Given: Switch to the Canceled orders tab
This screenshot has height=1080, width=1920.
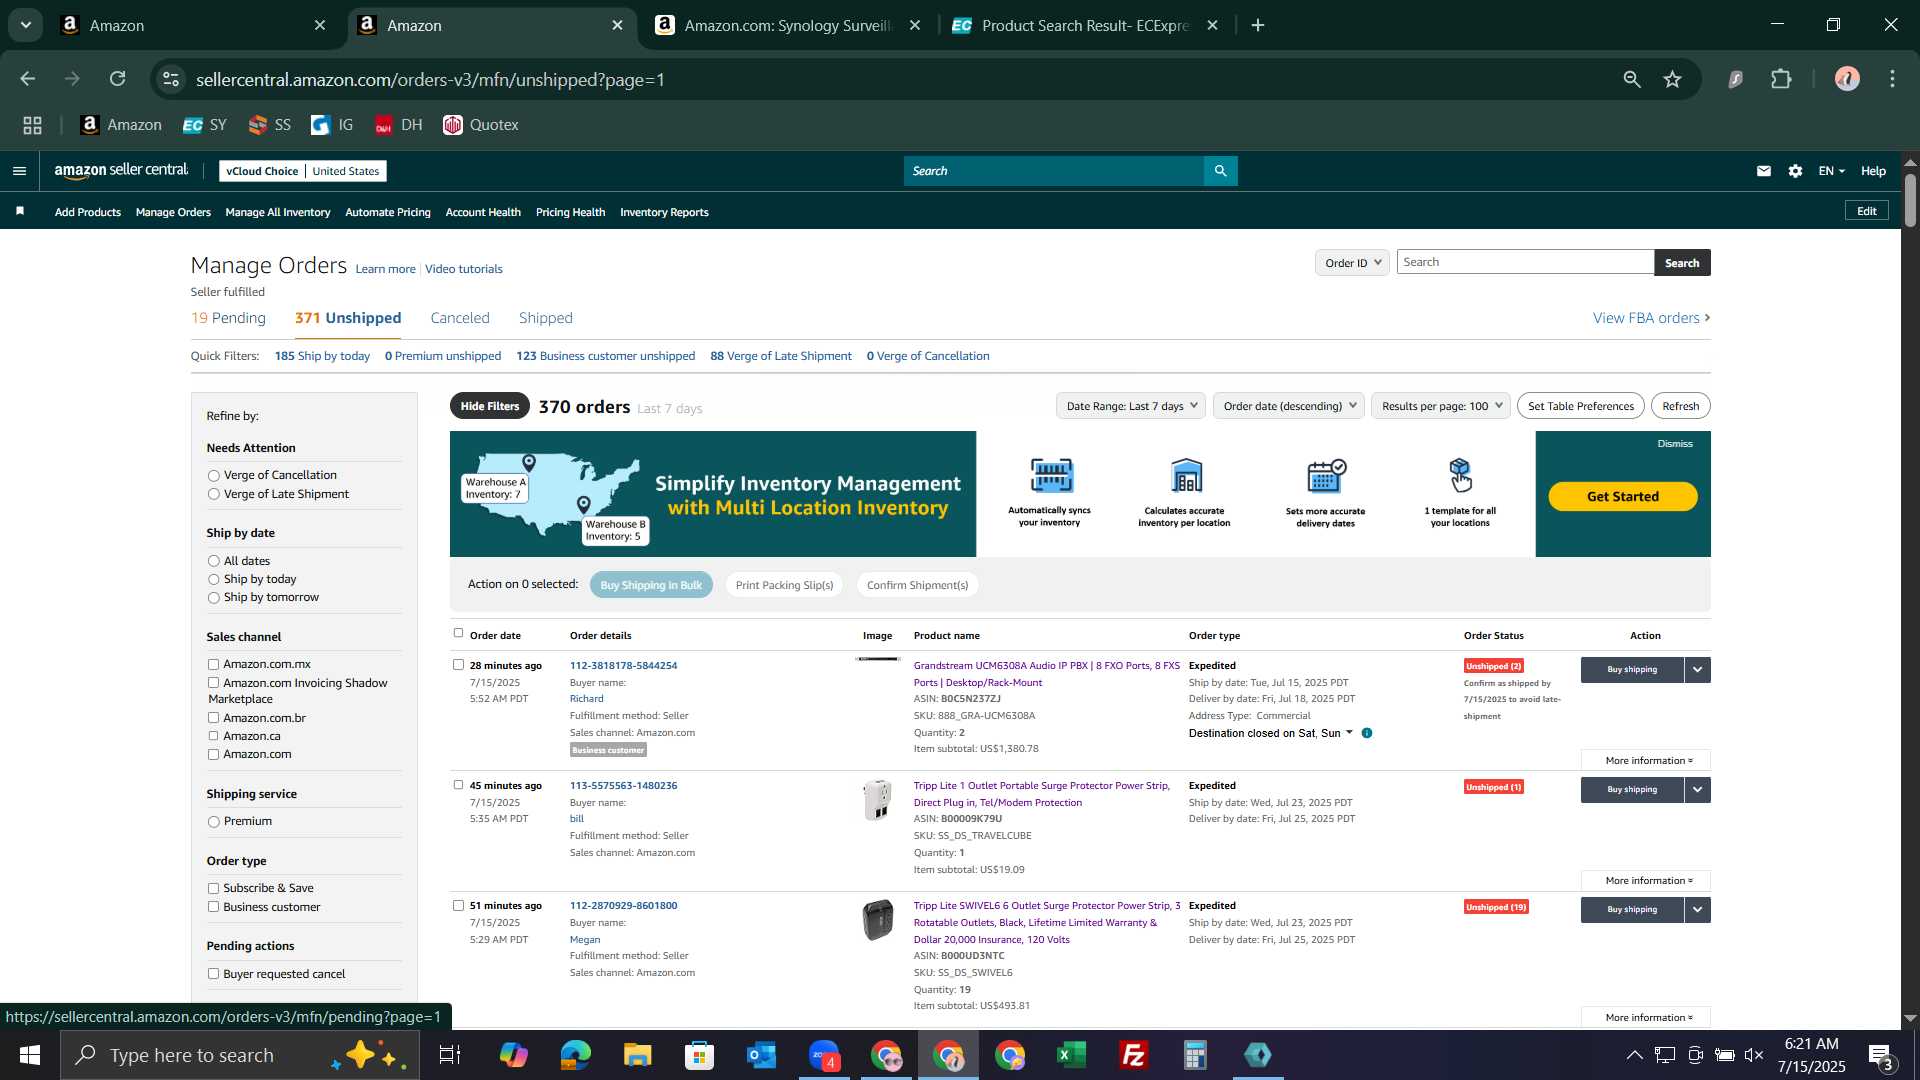Looking at the screenshot, I should coord(460,318).
